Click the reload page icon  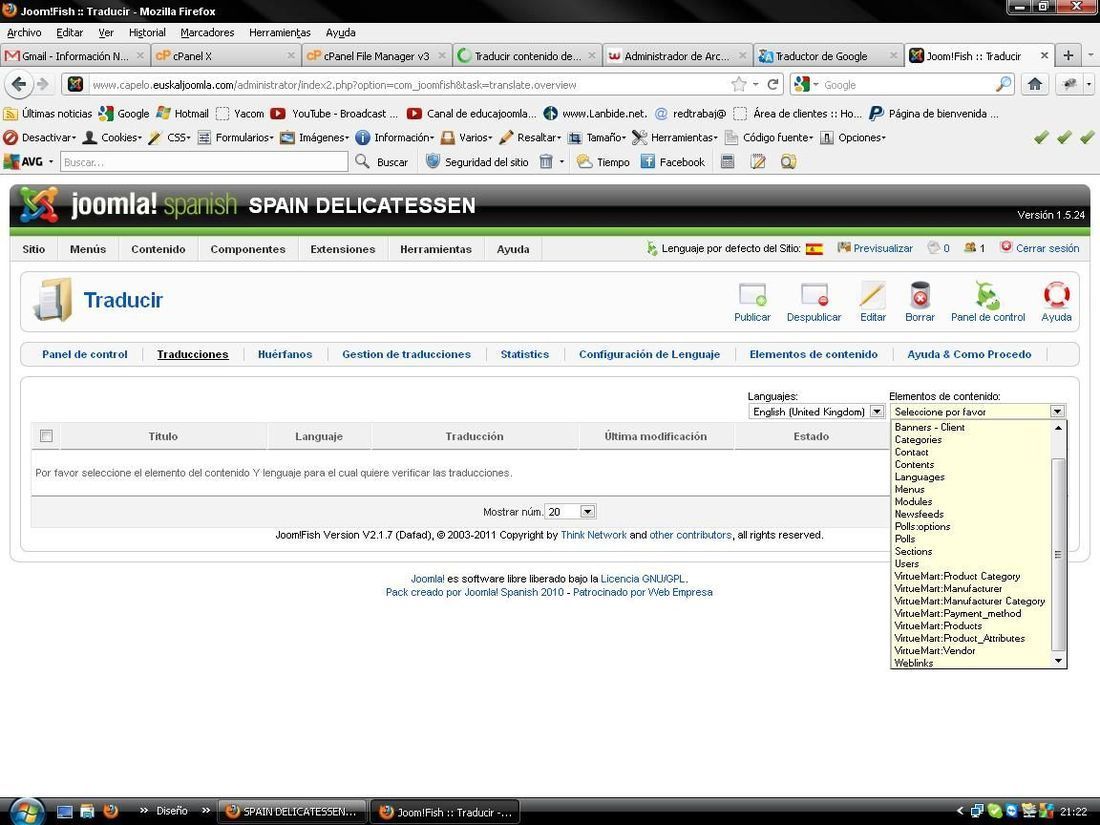[773, 85]
